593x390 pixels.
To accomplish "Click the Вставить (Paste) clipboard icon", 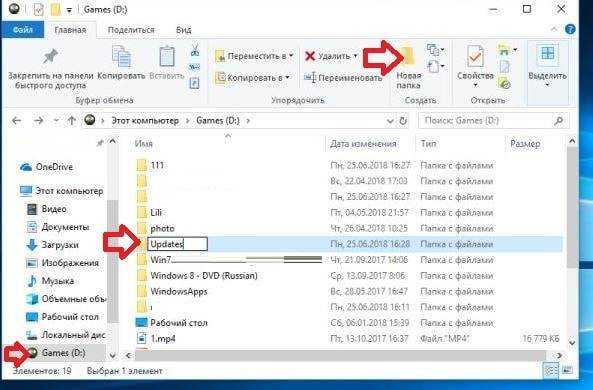I will pyautogui.click(x=167, y=57).
